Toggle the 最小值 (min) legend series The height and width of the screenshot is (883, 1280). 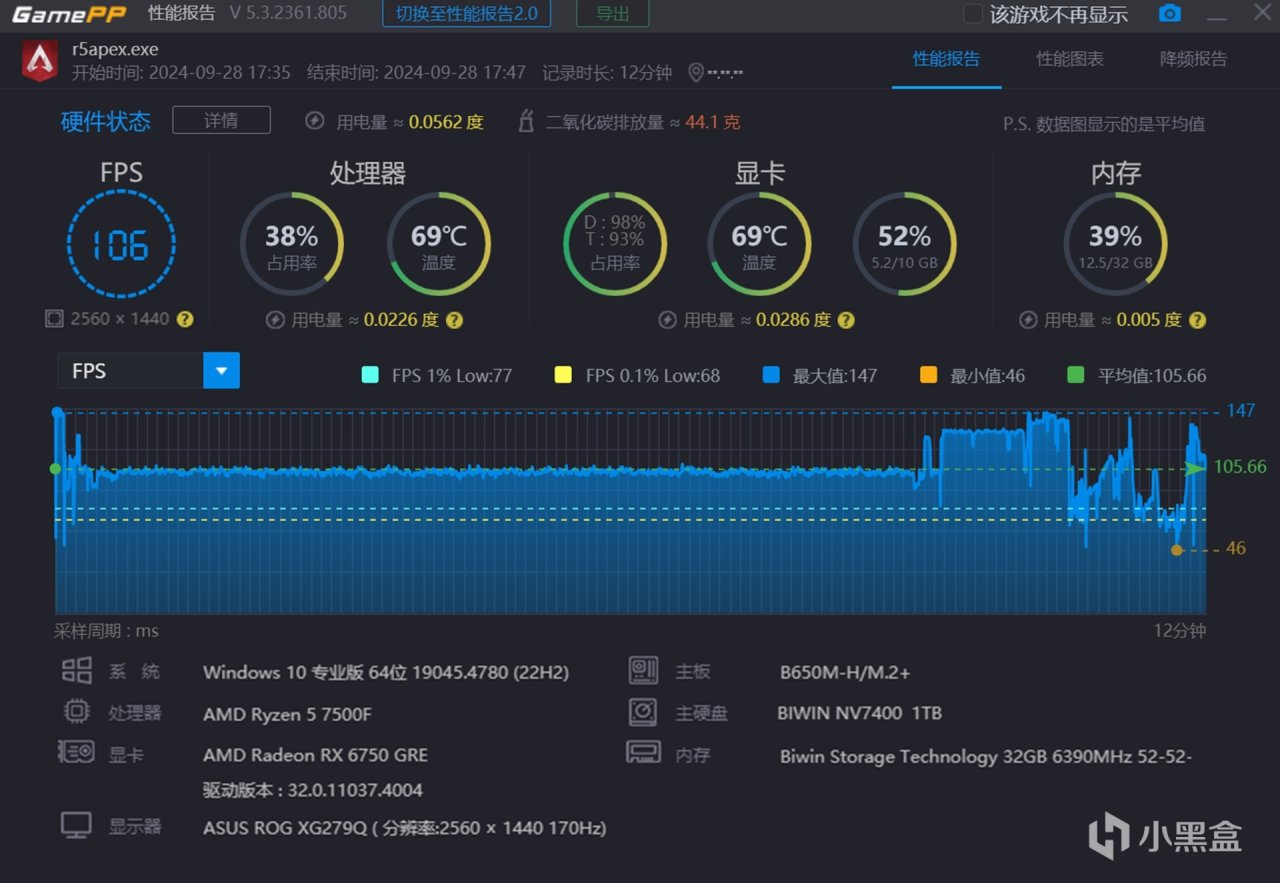coord(972,375)
